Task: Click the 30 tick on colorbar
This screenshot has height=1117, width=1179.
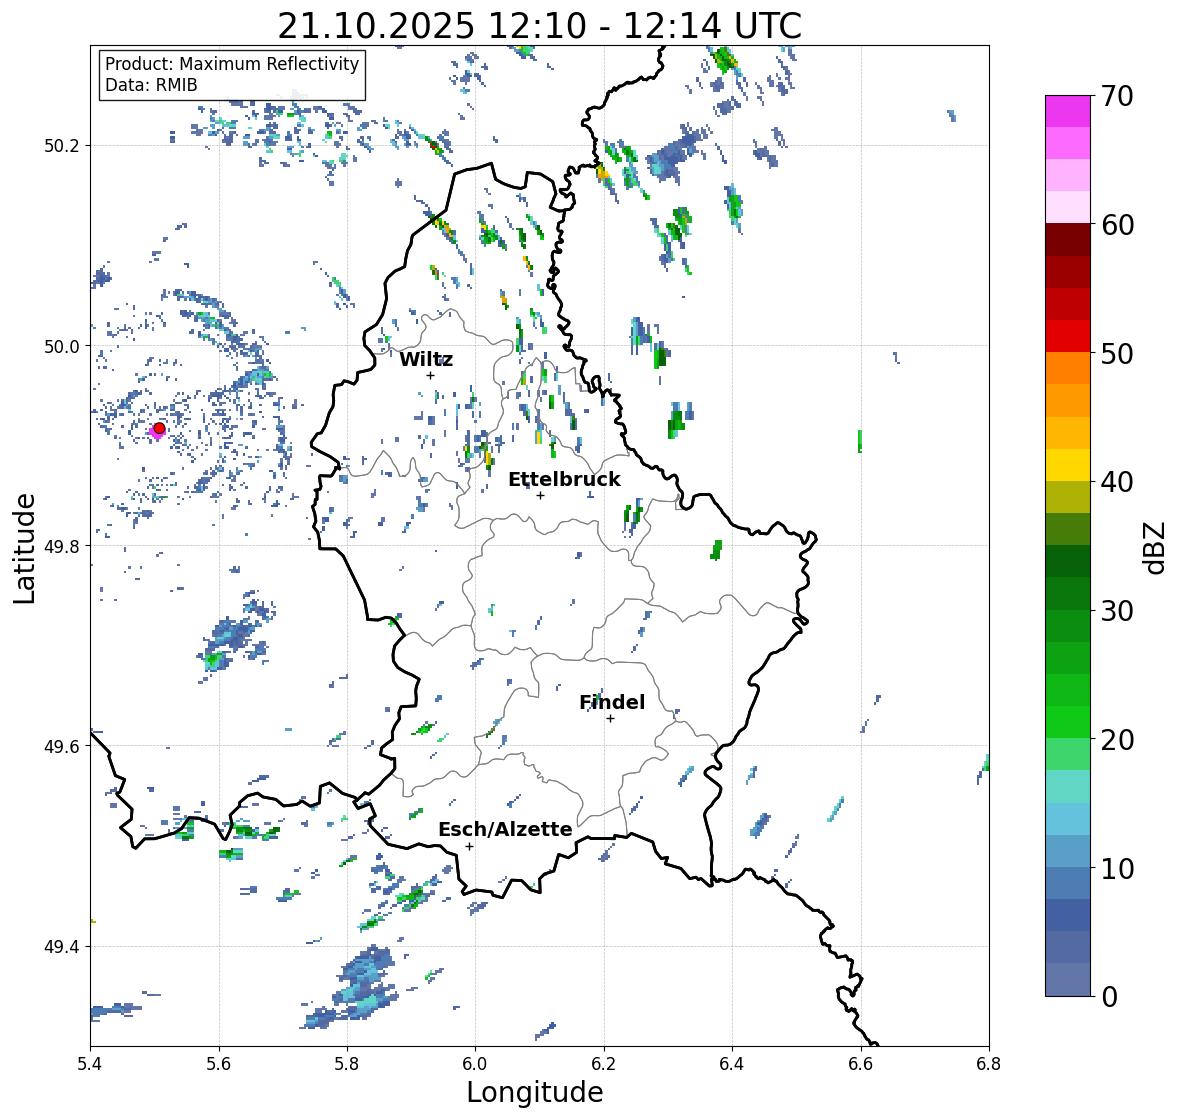Action: click(x=1117, y=611)
